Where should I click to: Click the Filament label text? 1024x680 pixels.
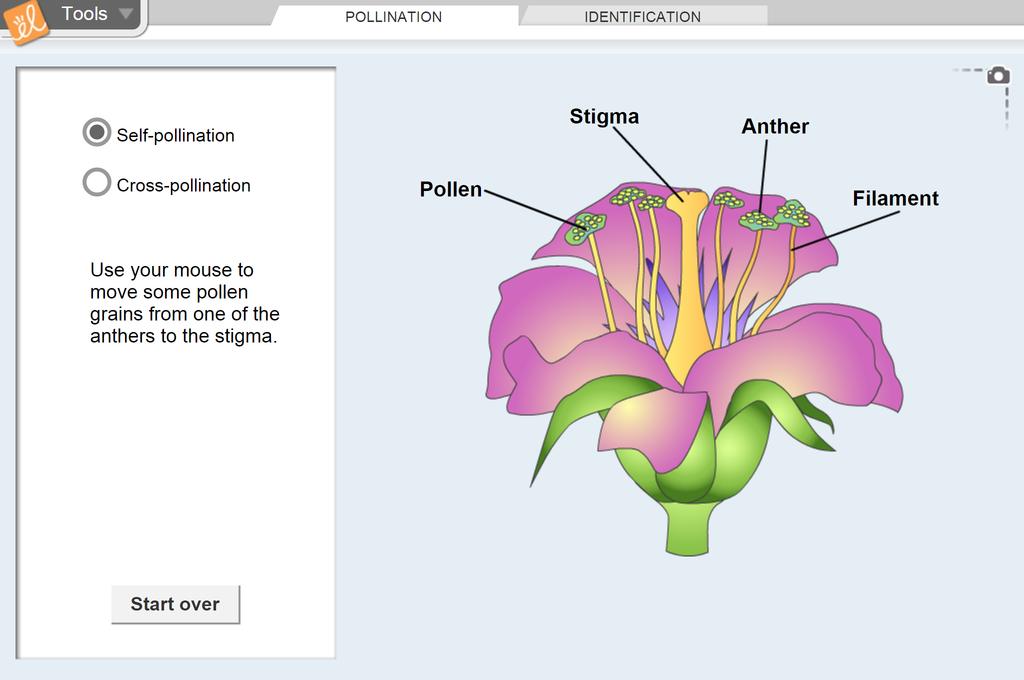click(x=895, y=199)
